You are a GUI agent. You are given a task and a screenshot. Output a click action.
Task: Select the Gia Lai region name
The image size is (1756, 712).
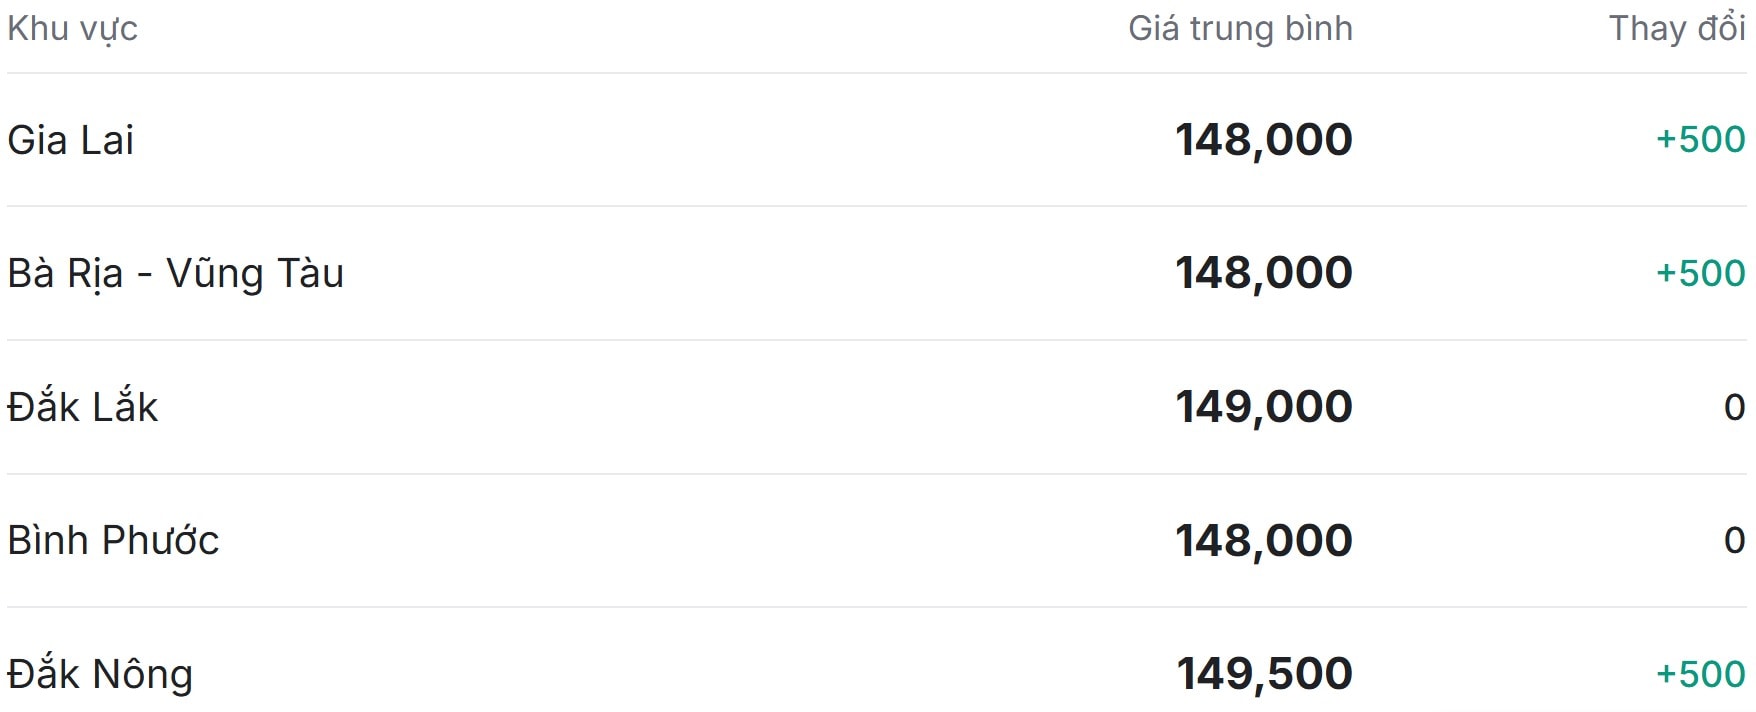tap(71, 140)
